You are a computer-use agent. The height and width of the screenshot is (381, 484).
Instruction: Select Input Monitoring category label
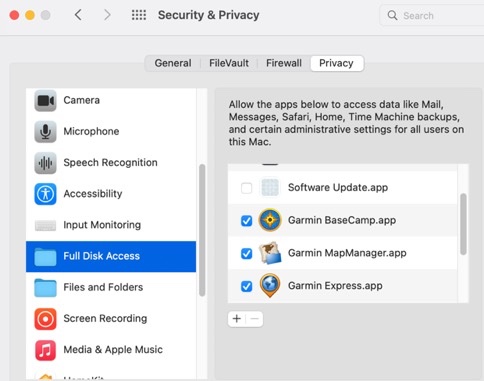pyautogui.click(x=102, y=225)
